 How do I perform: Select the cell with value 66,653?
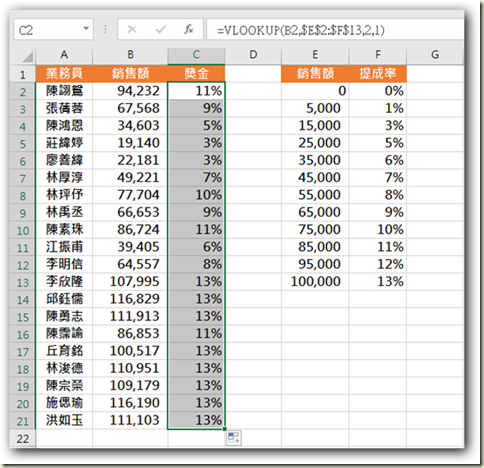[x=130, y=212]
